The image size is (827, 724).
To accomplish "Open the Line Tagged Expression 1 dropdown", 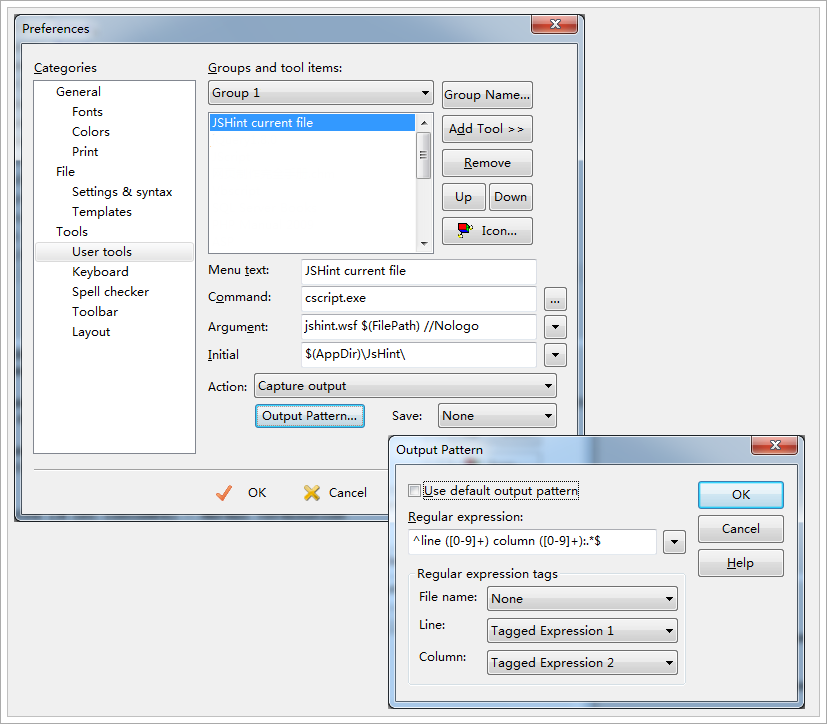I will 582,631.
